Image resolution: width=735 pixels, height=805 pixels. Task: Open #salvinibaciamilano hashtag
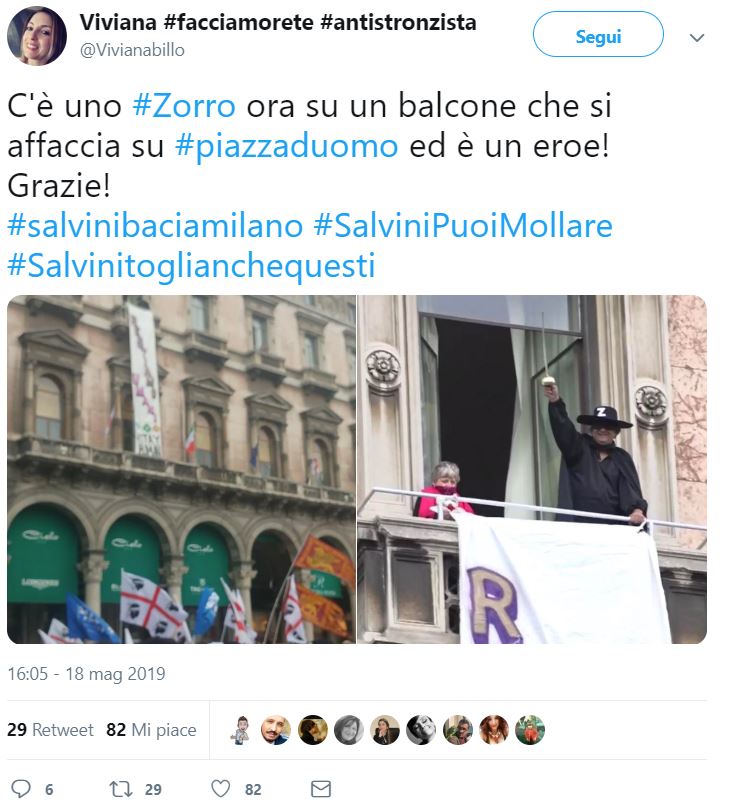pyautogui.click(x=155, y=226)
